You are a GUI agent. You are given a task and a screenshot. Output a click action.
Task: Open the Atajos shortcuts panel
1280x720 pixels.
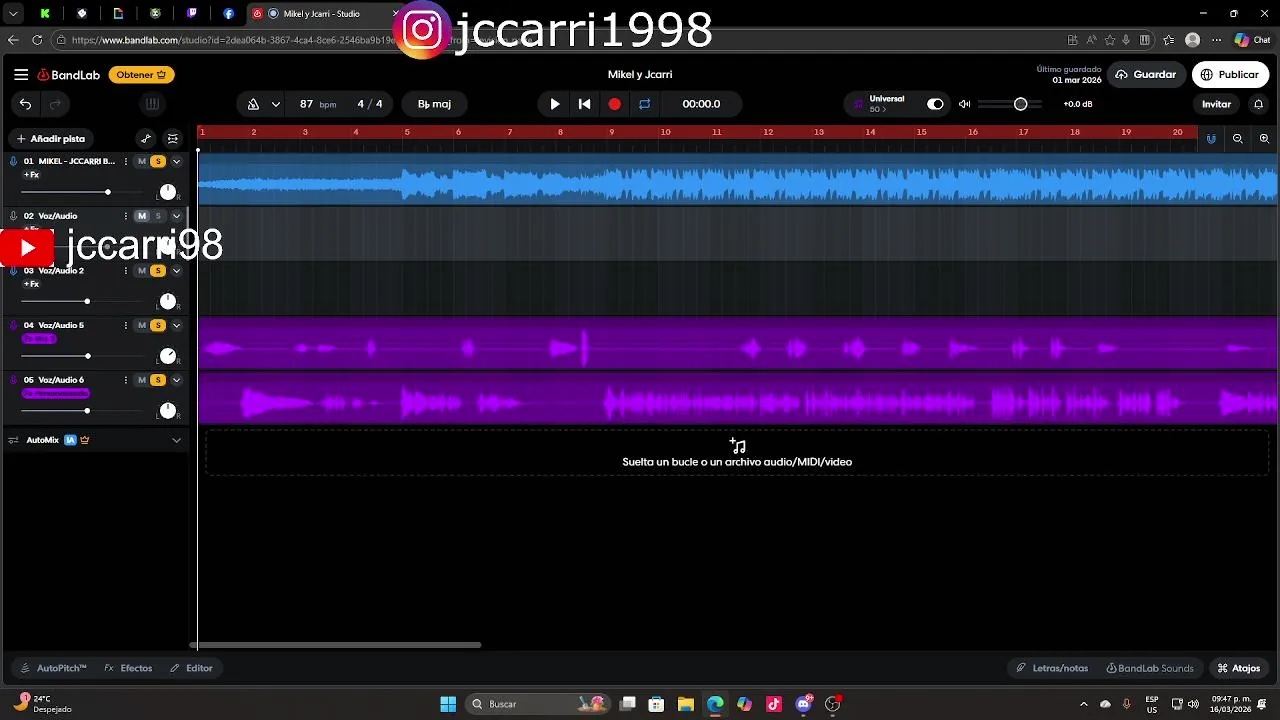point(1239,668)
